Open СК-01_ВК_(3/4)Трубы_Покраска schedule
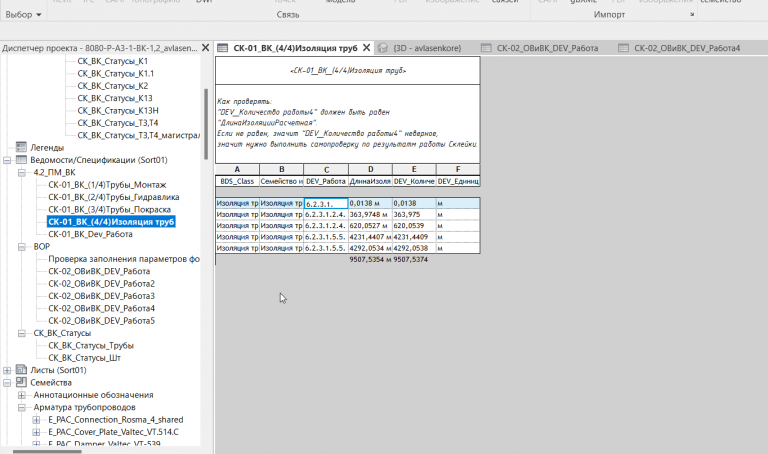Image resolution: width=768 pixels, height=454 pixels. 109,210
